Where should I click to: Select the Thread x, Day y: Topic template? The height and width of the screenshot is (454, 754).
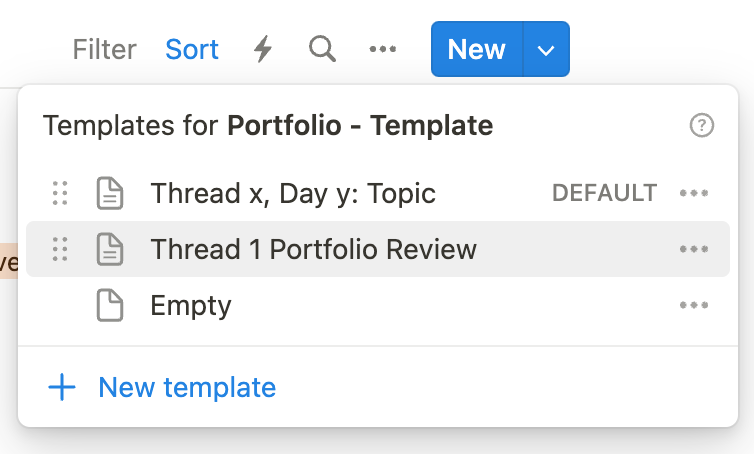tap(292, 193)
